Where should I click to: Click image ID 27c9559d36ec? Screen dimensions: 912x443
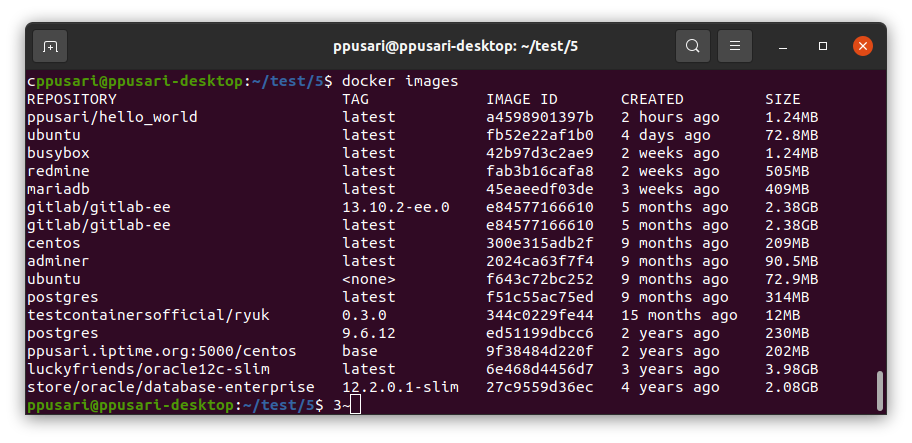(540, 387)
